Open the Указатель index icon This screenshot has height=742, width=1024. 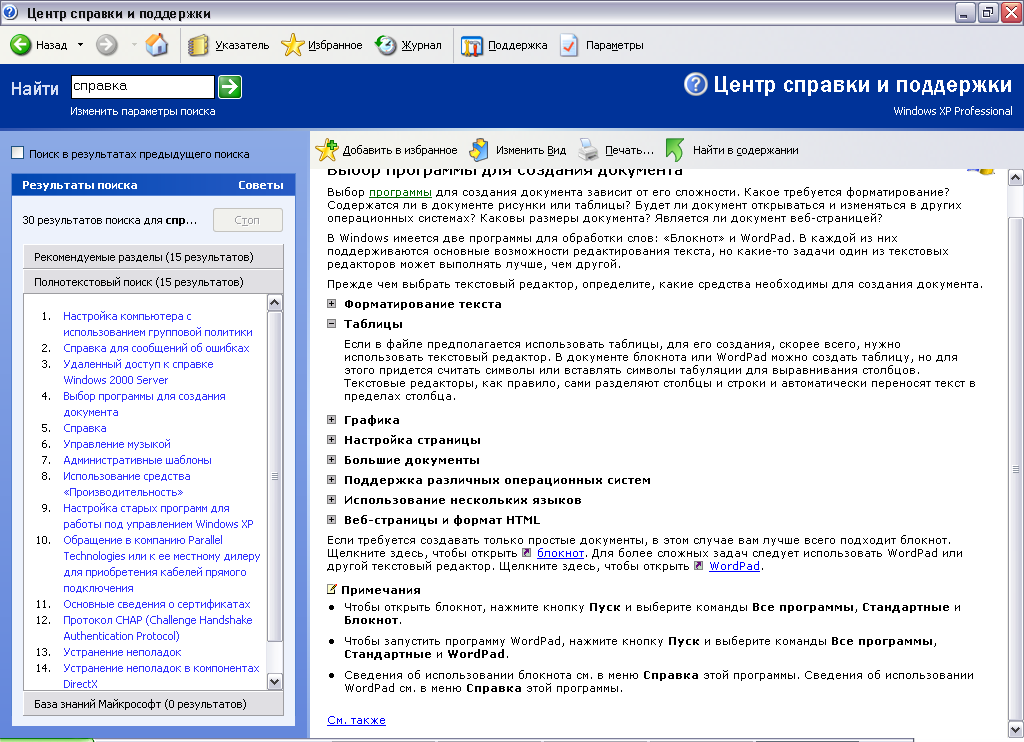pos(199,45)
